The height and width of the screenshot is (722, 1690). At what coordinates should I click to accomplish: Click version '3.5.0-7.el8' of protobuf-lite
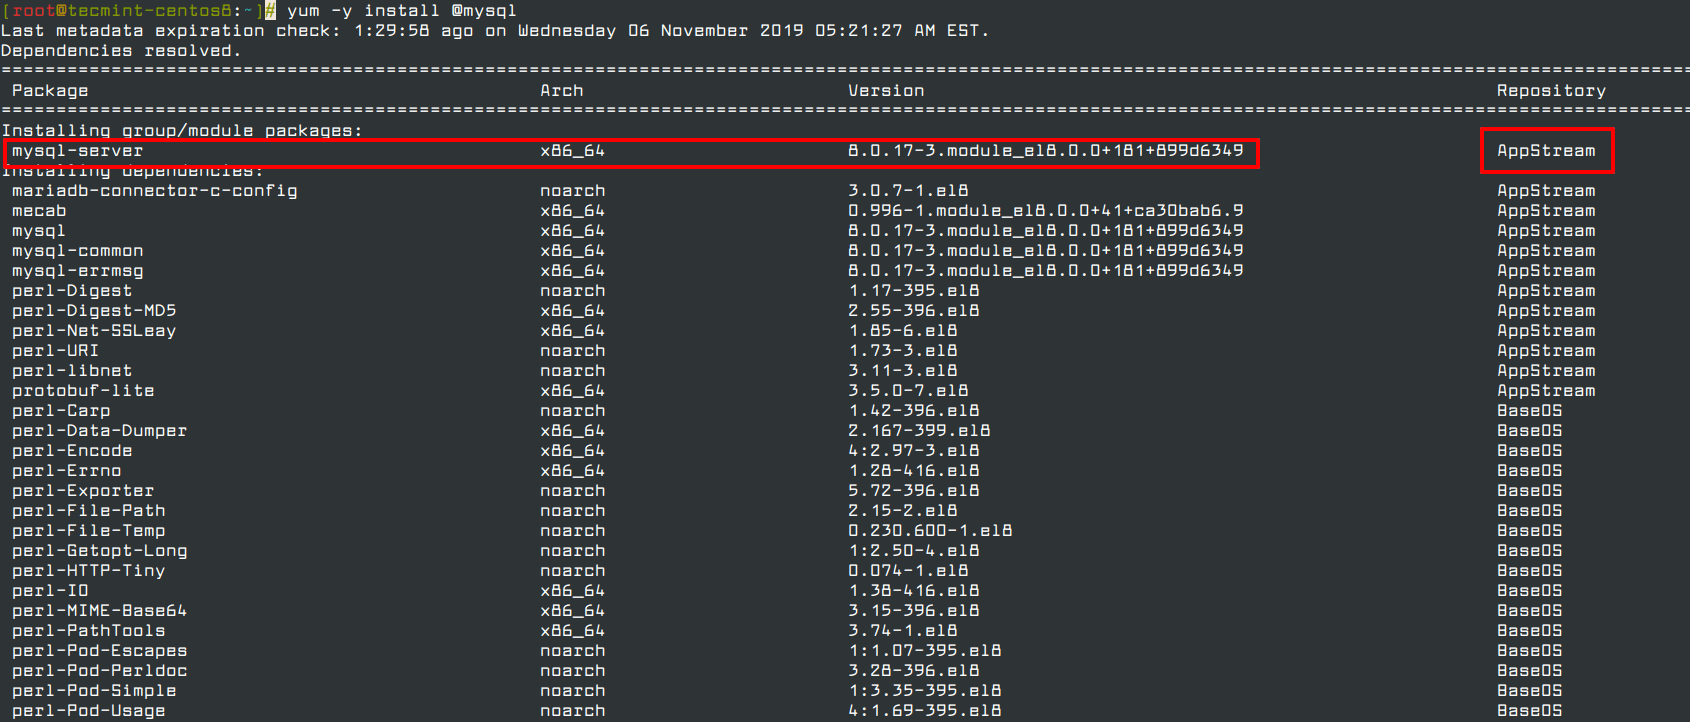908,391
